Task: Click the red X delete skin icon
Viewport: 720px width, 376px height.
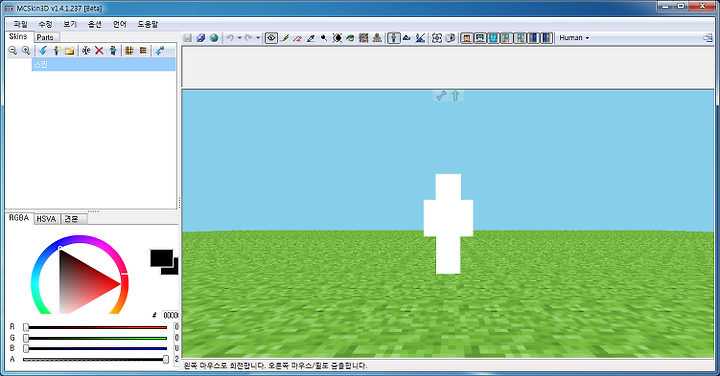Action: [x=99, y=51]
